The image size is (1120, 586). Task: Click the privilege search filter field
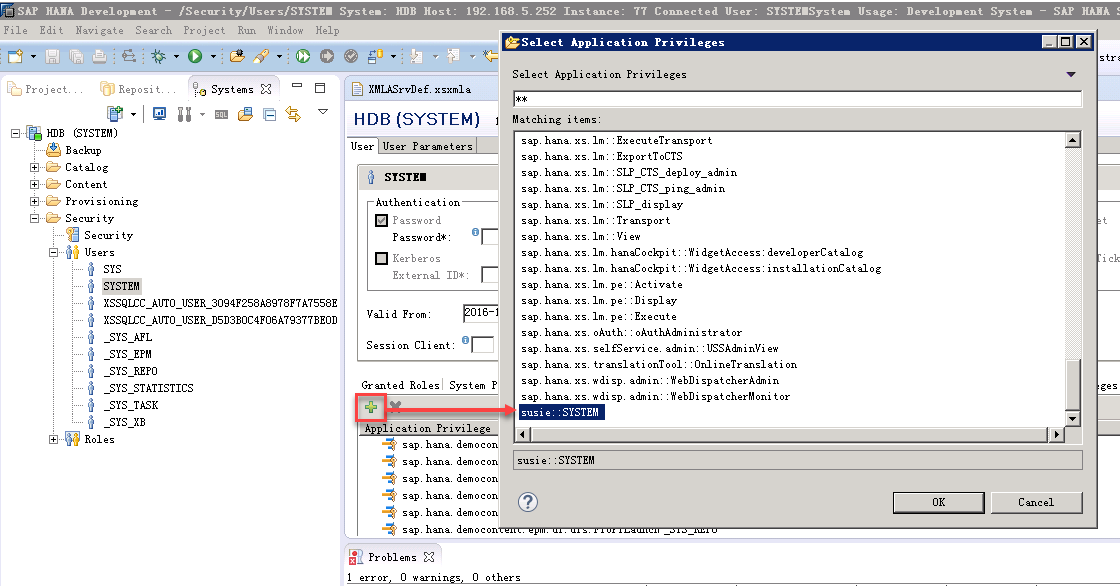(796, 99)
